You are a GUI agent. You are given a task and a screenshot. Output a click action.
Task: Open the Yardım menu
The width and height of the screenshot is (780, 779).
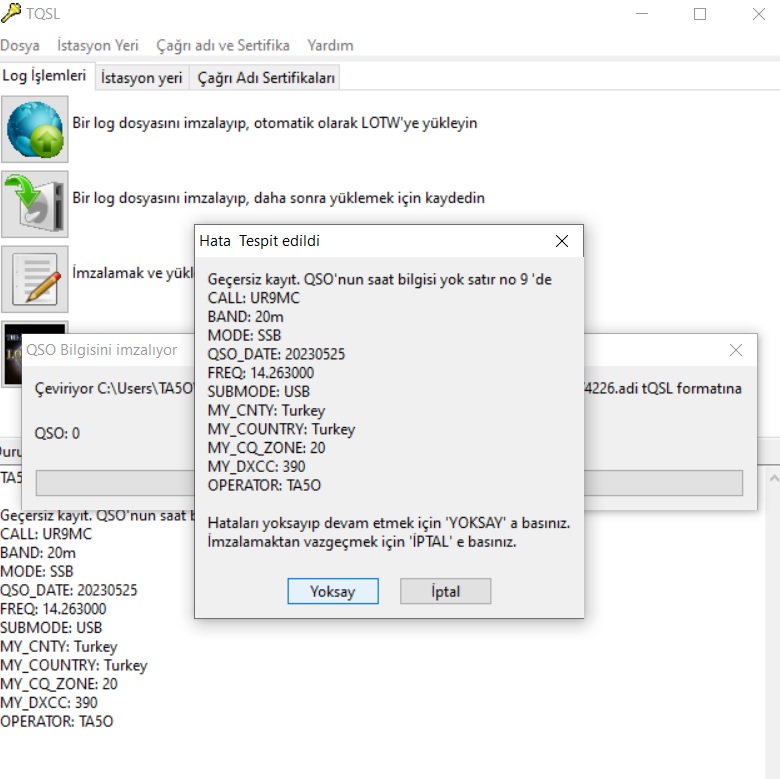coord(330,45)
